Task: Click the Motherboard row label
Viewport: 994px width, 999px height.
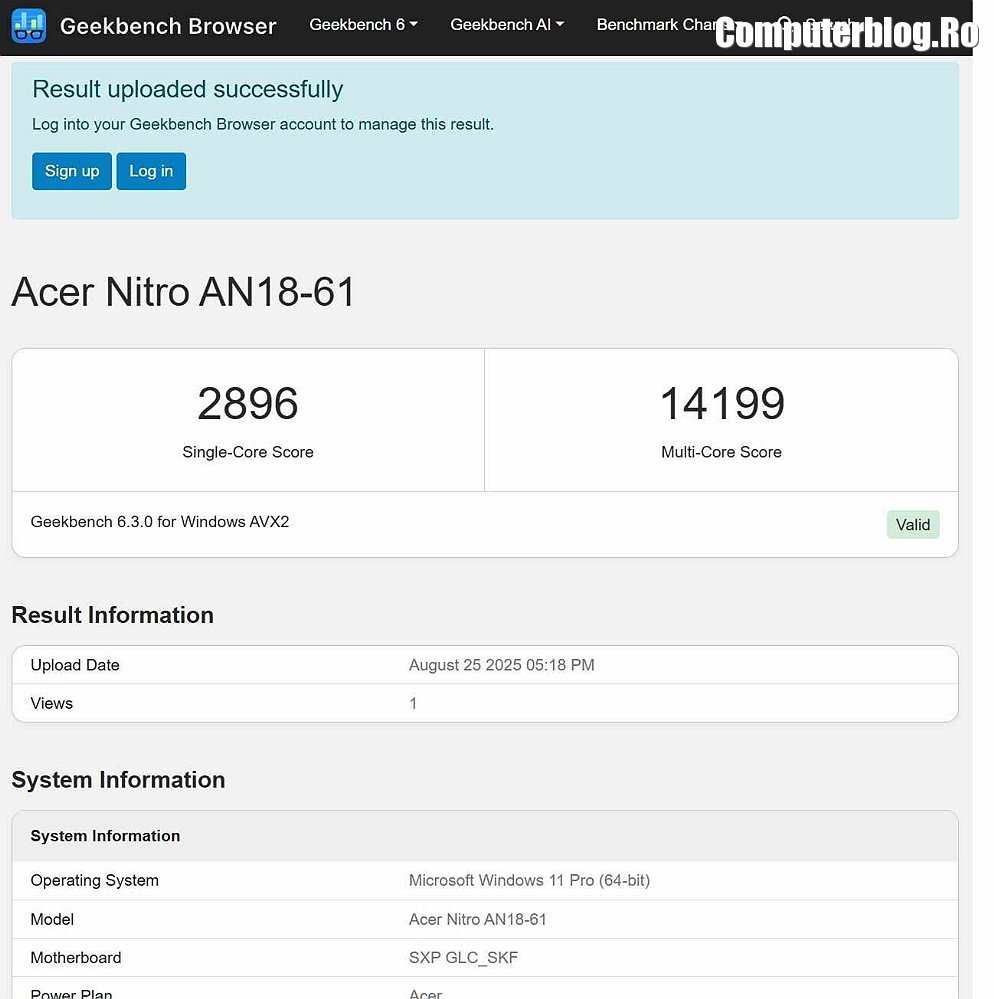Action: [x=75, y=958]
